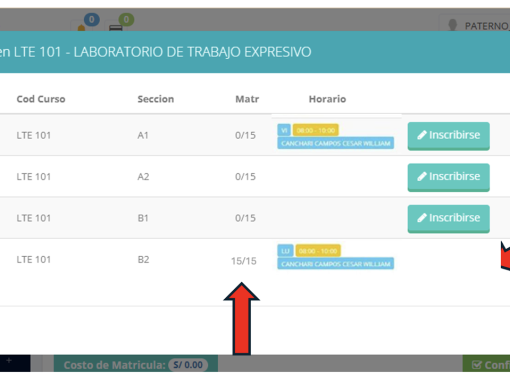The image size is (510, 382).
Task: Click the Seccion column header
Action: [156, 99]
